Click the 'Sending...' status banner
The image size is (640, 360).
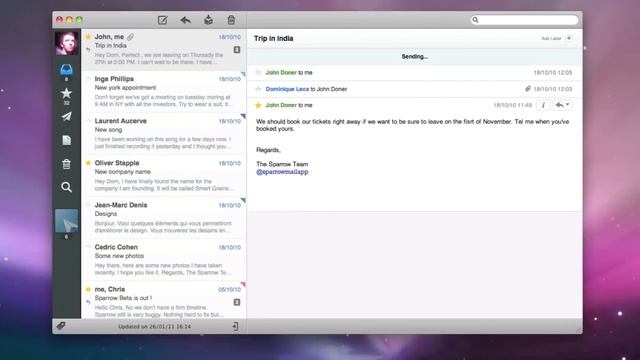pyautogui.click(x=415, y=56)
